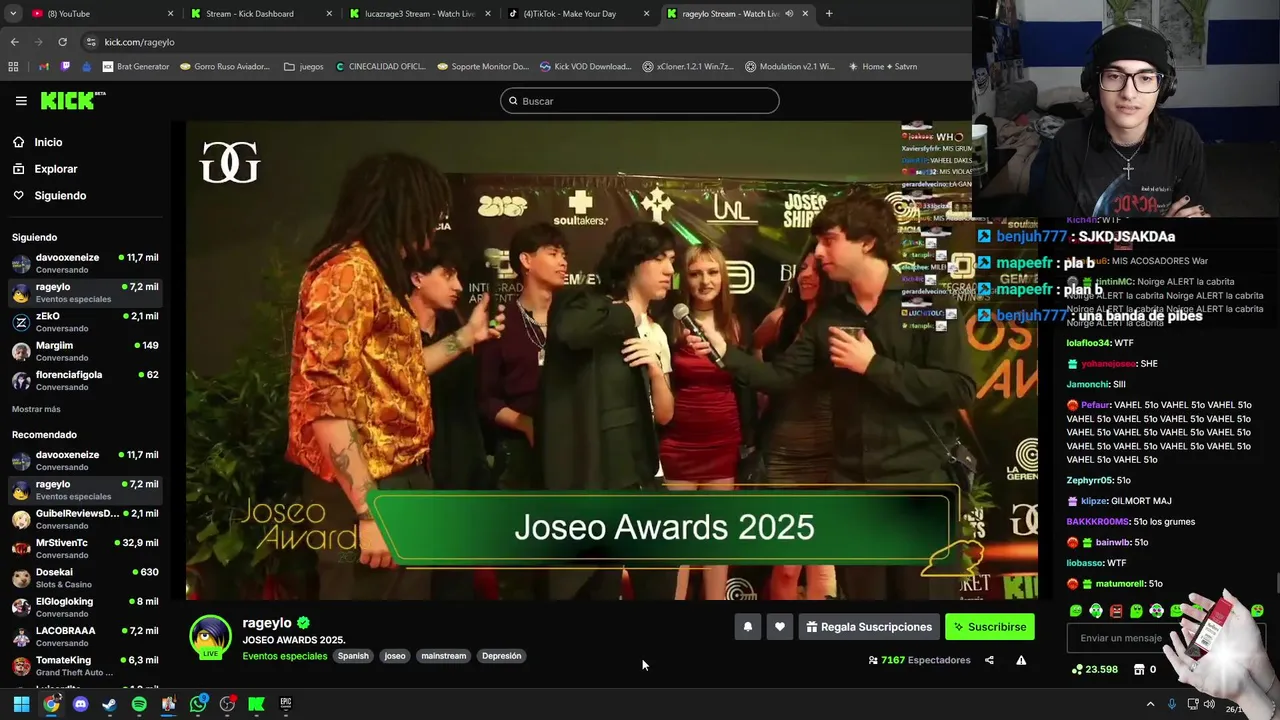Open Home ✦ Satvrn bookmark
Screen dimensions: 1280x720
tap(884, 67)
